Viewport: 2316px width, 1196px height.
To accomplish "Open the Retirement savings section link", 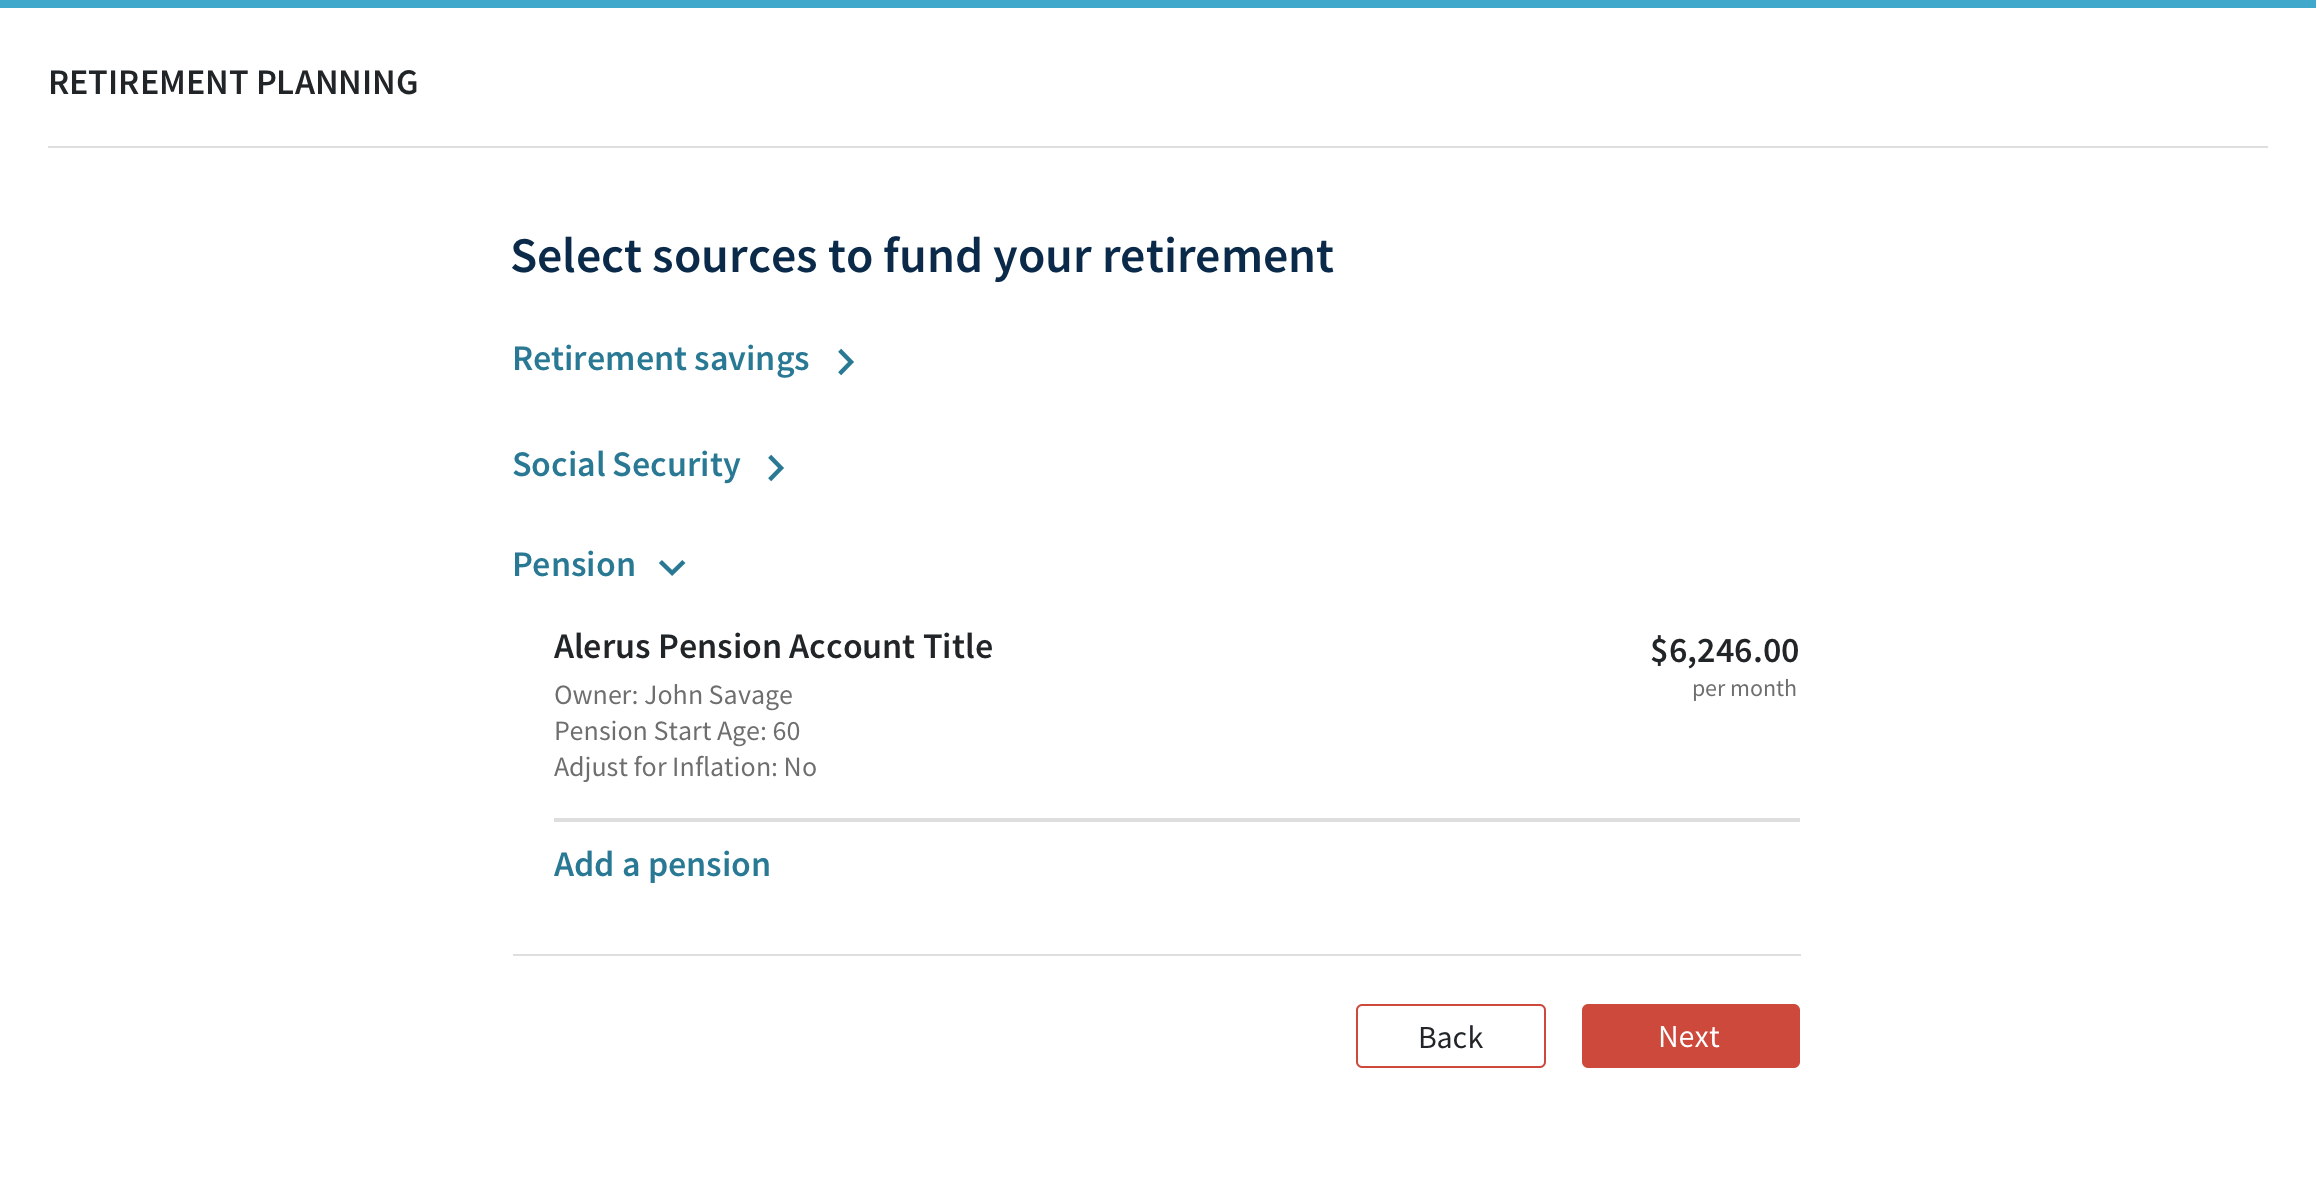I will (660, 359).
